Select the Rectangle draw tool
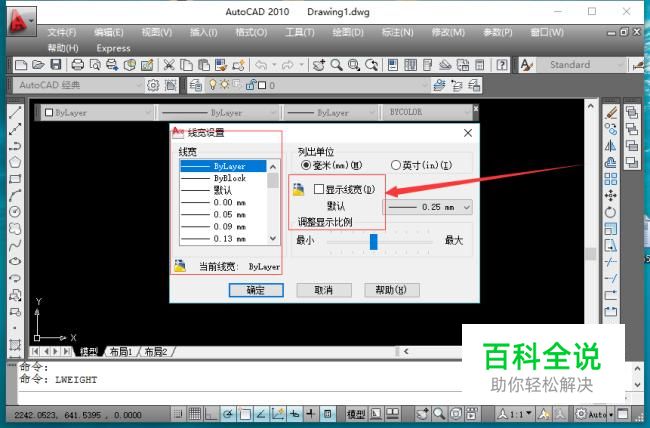 click(15, 179)
